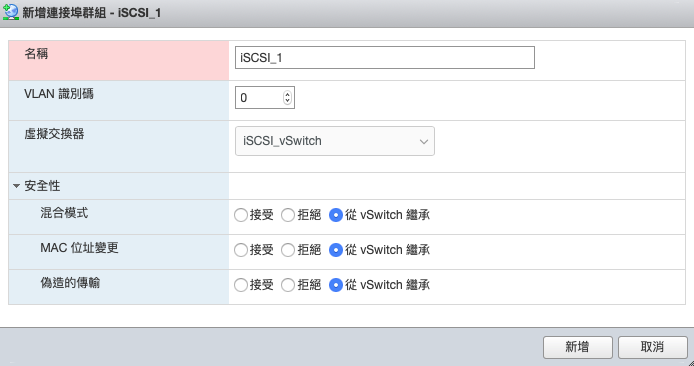694x366 pixels.
Task: Click into the 名稱 text field
Action: pyautogui.click(x=385, y=58)
